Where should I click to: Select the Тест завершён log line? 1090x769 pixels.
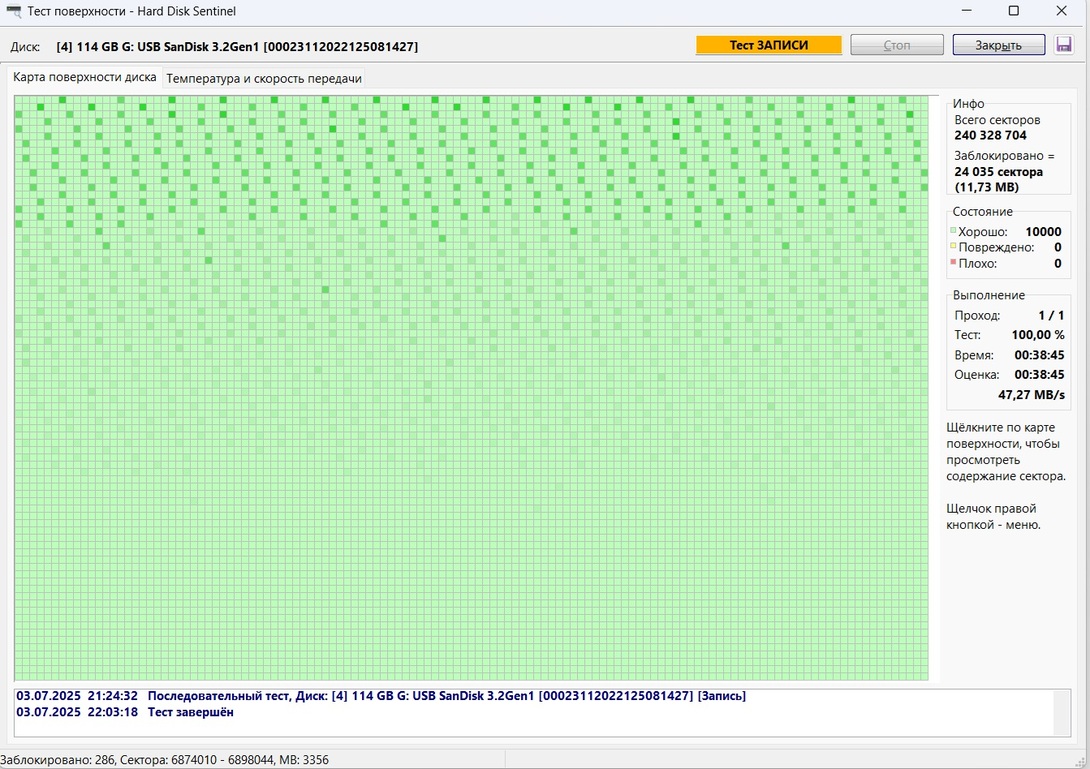(x=190, y=712)
